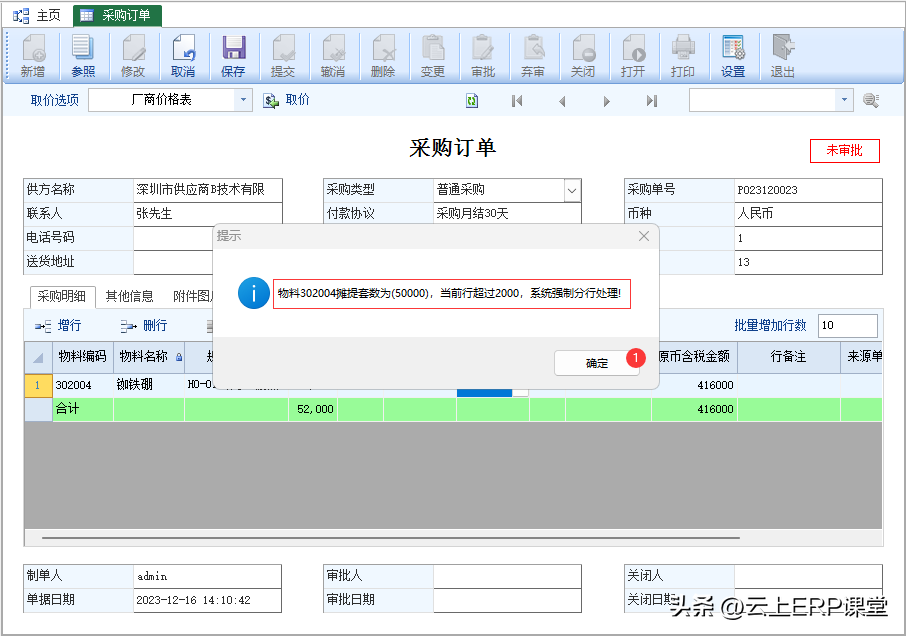906x636 pixels.
Task: Open the search combo box dropdown arrow
Action: click(844, 100)
